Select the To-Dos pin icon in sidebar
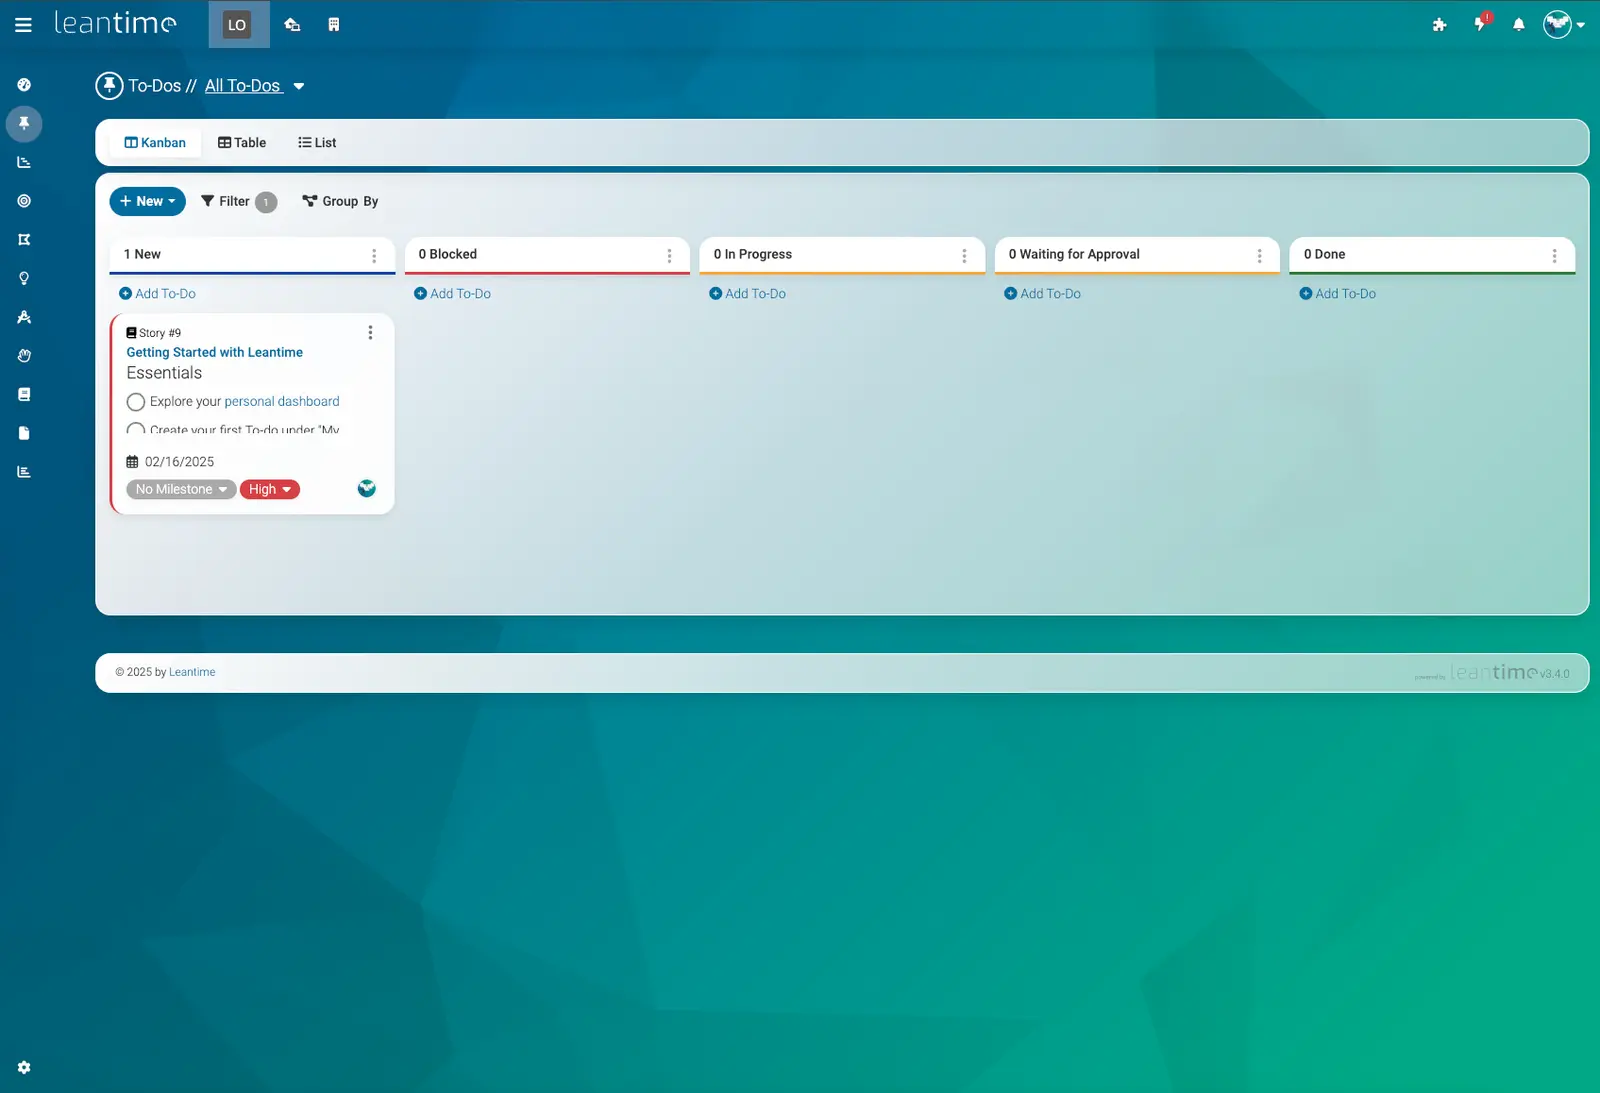Screen dimensions: 1600x1093 tap(24, 123)
